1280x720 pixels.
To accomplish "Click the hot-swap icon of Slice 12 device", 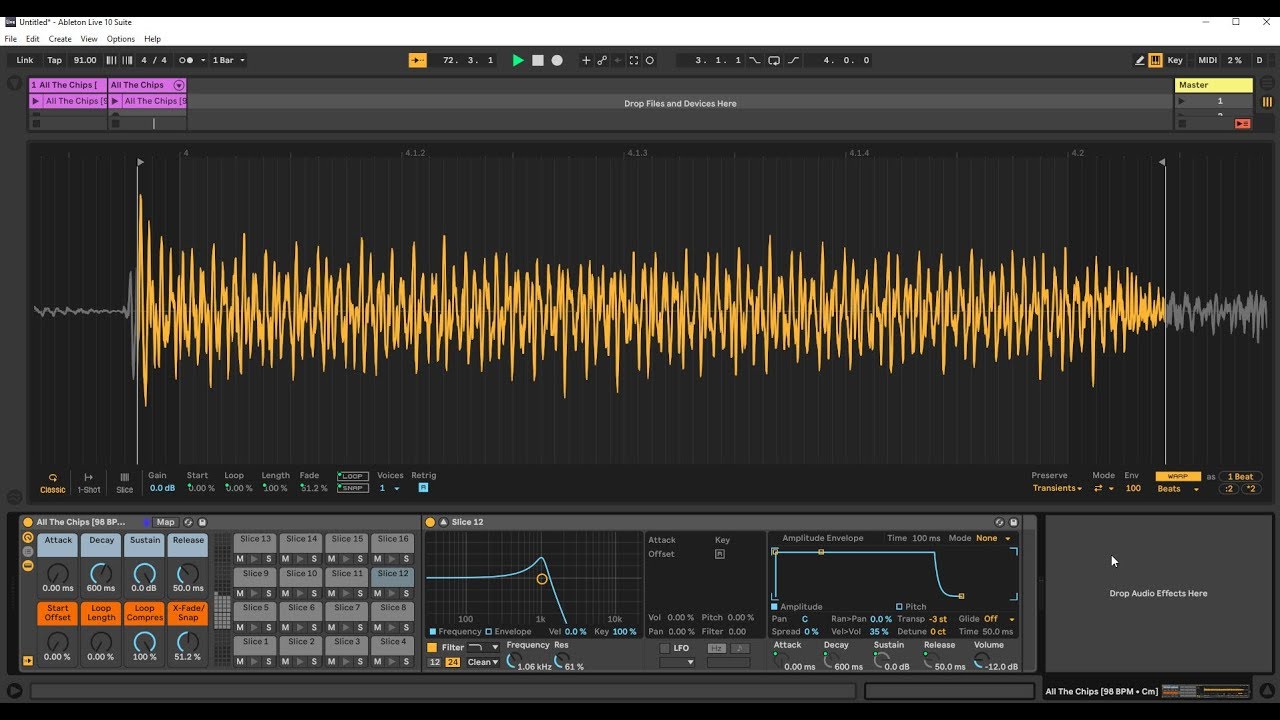I will 999,522.
